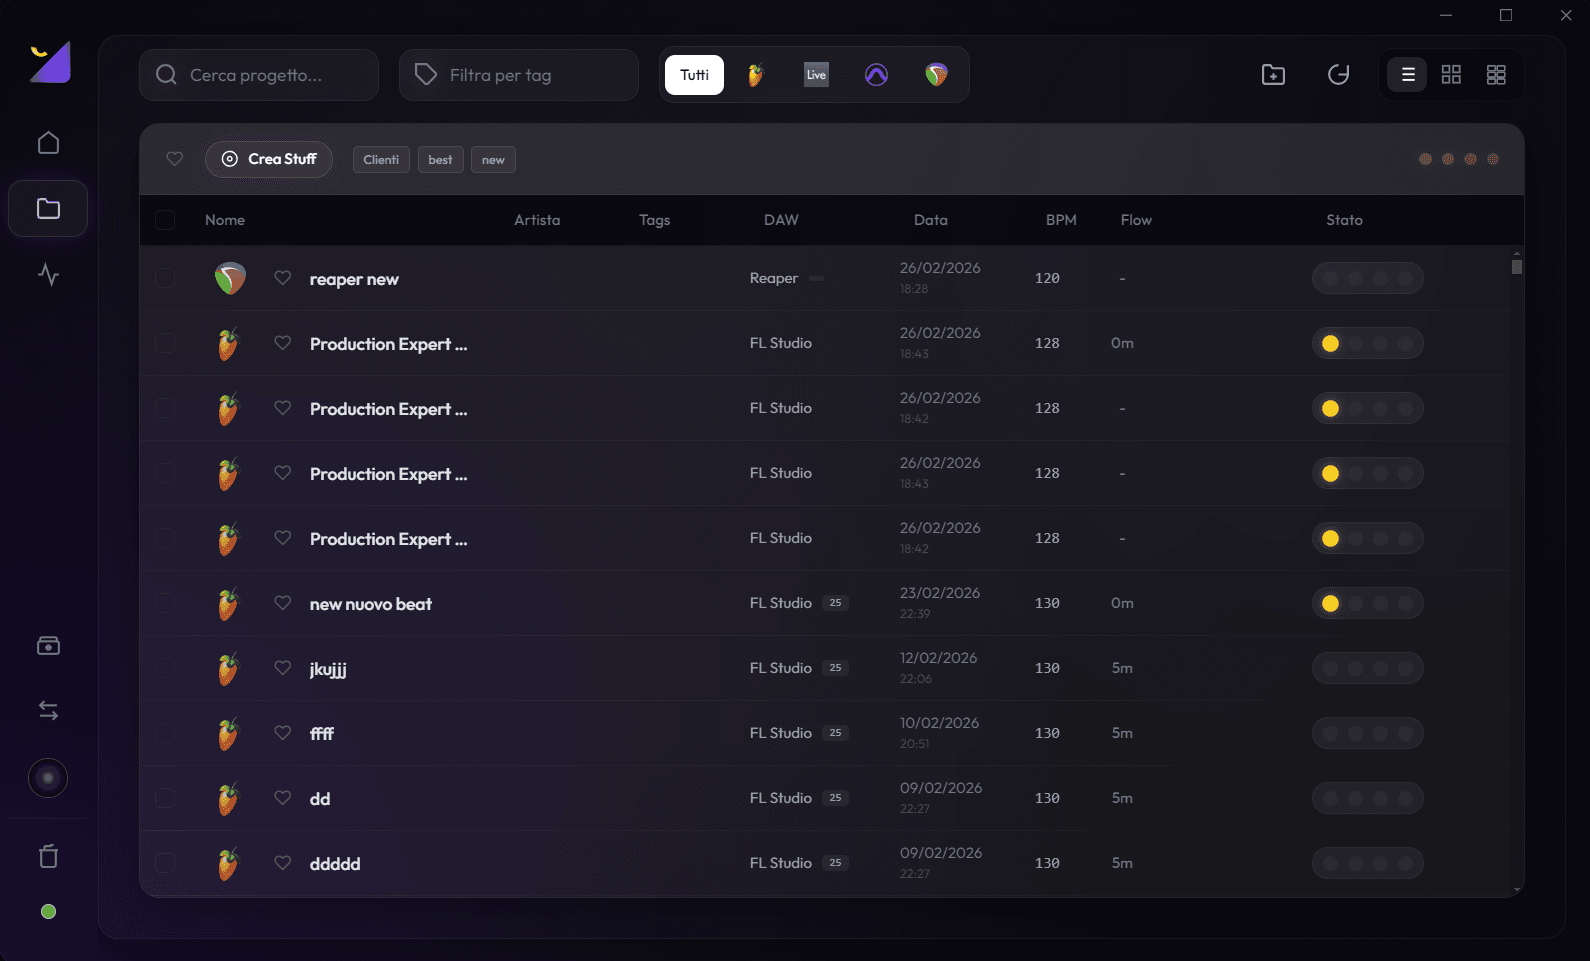Viewport: 1590px width, 961px height.
Task: Click FL Studio icon on ddddd row
Action: click(229, 864)
